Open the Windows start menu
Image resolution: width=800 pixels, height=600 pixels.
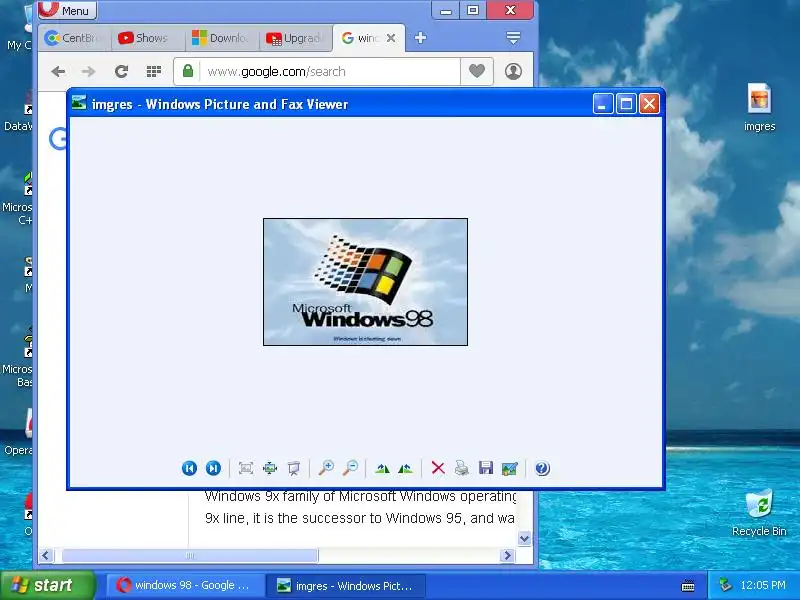pyautogui.click(x=47, y=585)
